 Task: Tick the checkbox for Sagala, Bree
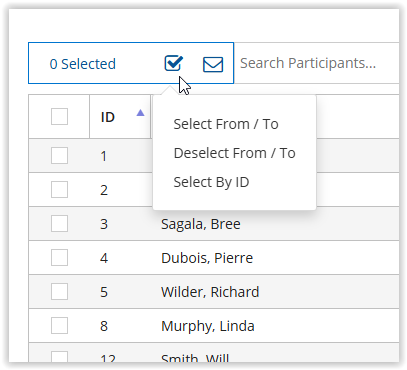59,223
